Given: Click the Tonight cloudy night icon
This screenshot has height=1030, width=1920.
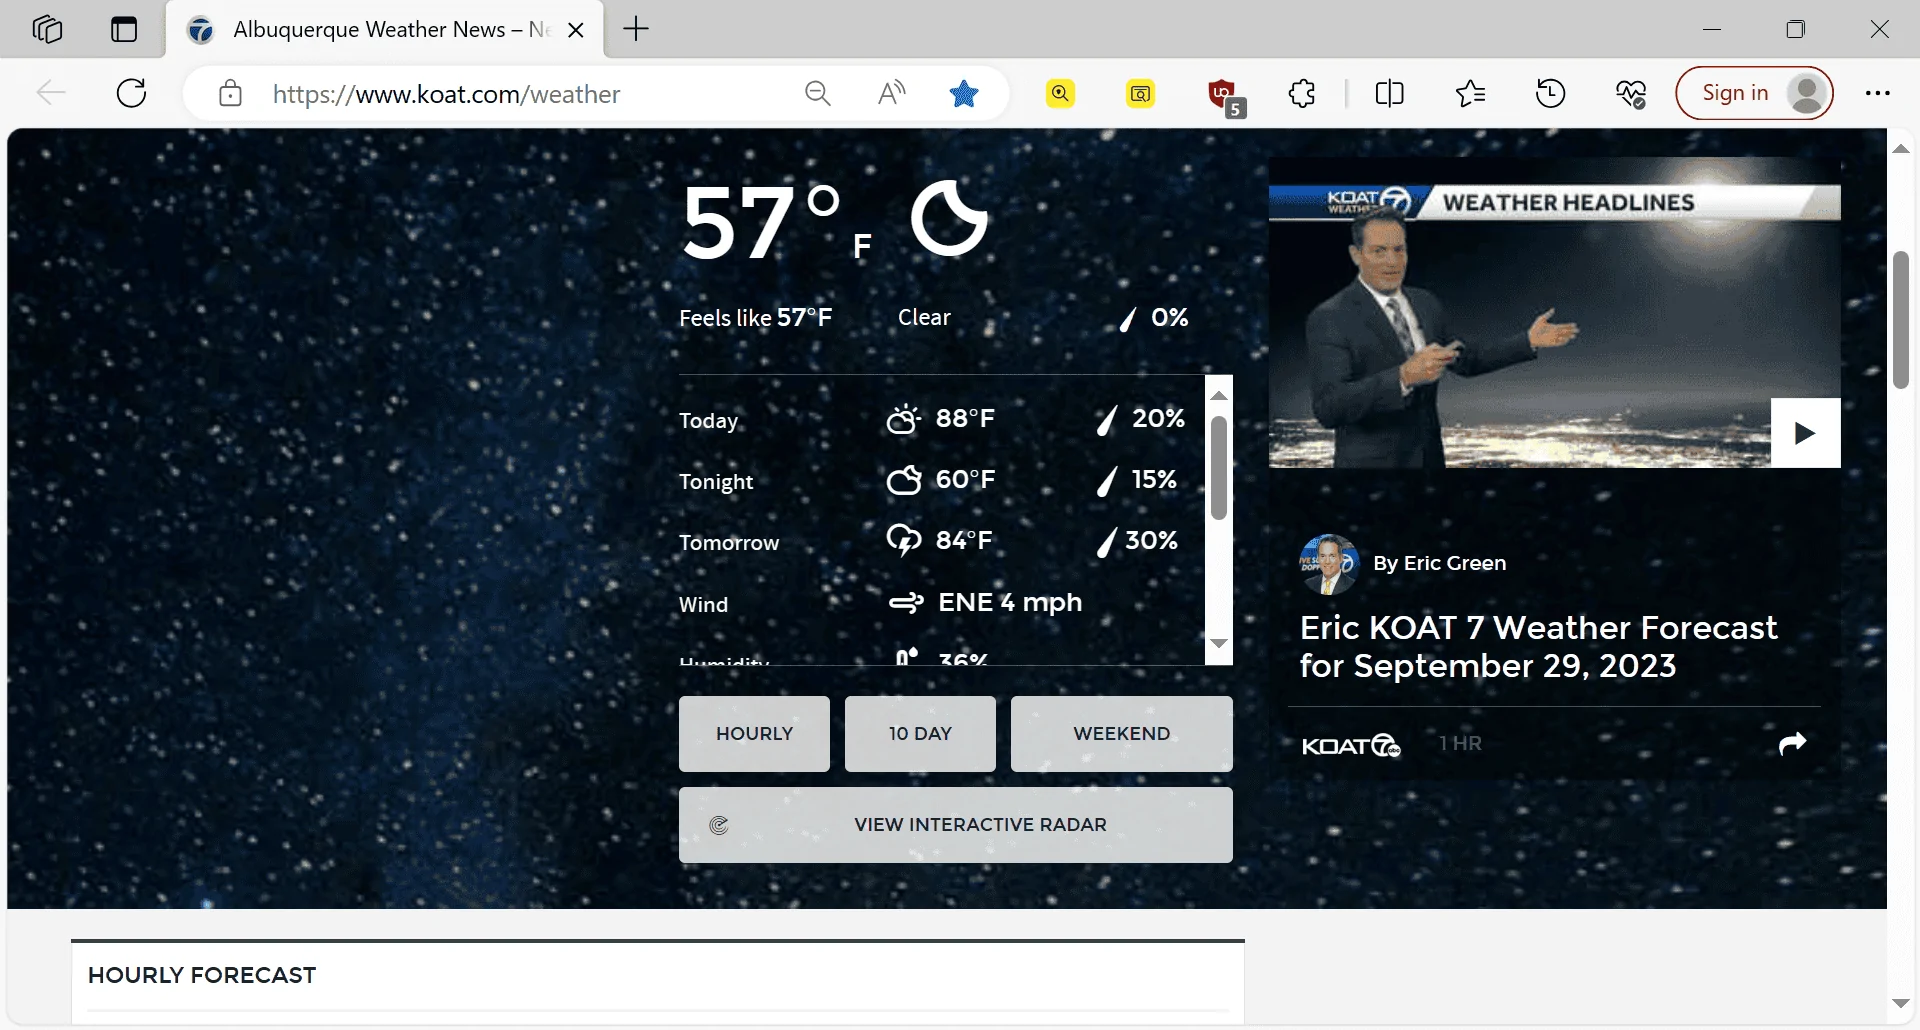Looking at the screenshot, I should (x=904, y=480).
